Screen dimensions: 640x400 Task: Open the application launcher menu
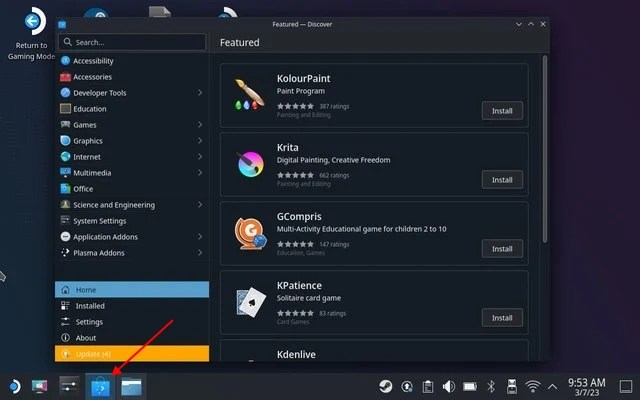coord(14,386)
